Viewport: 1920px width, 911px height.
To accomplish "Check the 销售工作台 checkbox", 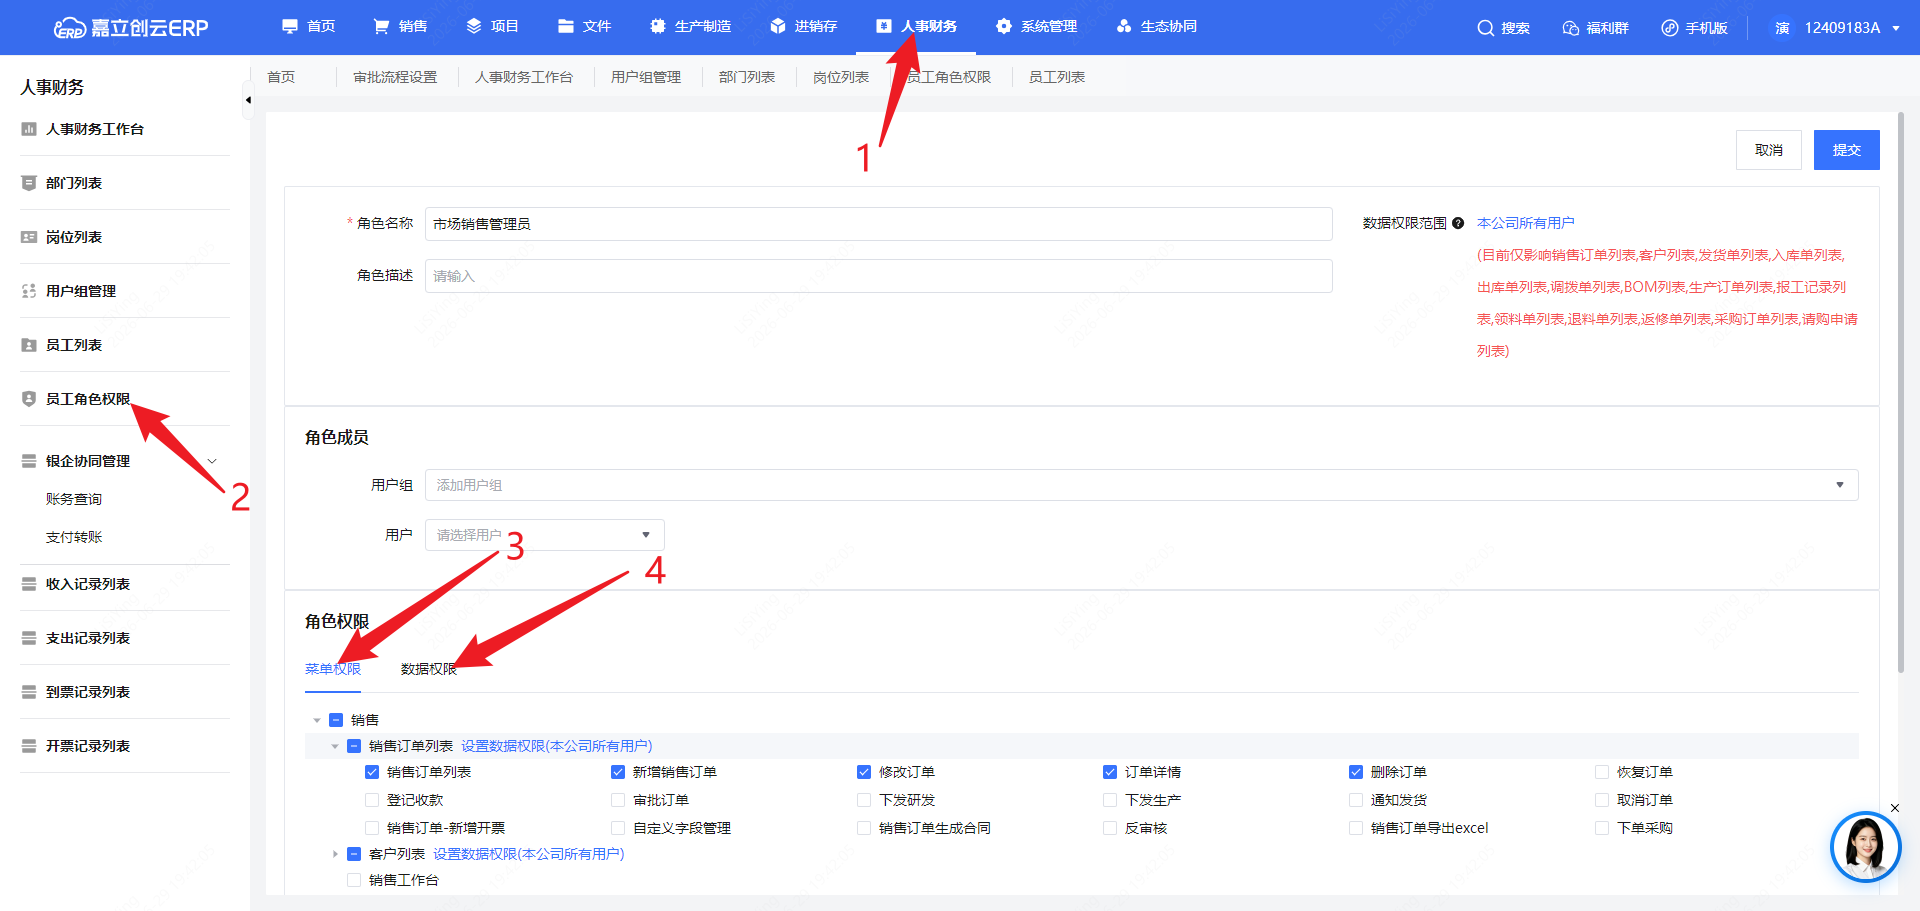I will [x=354, y=880].
